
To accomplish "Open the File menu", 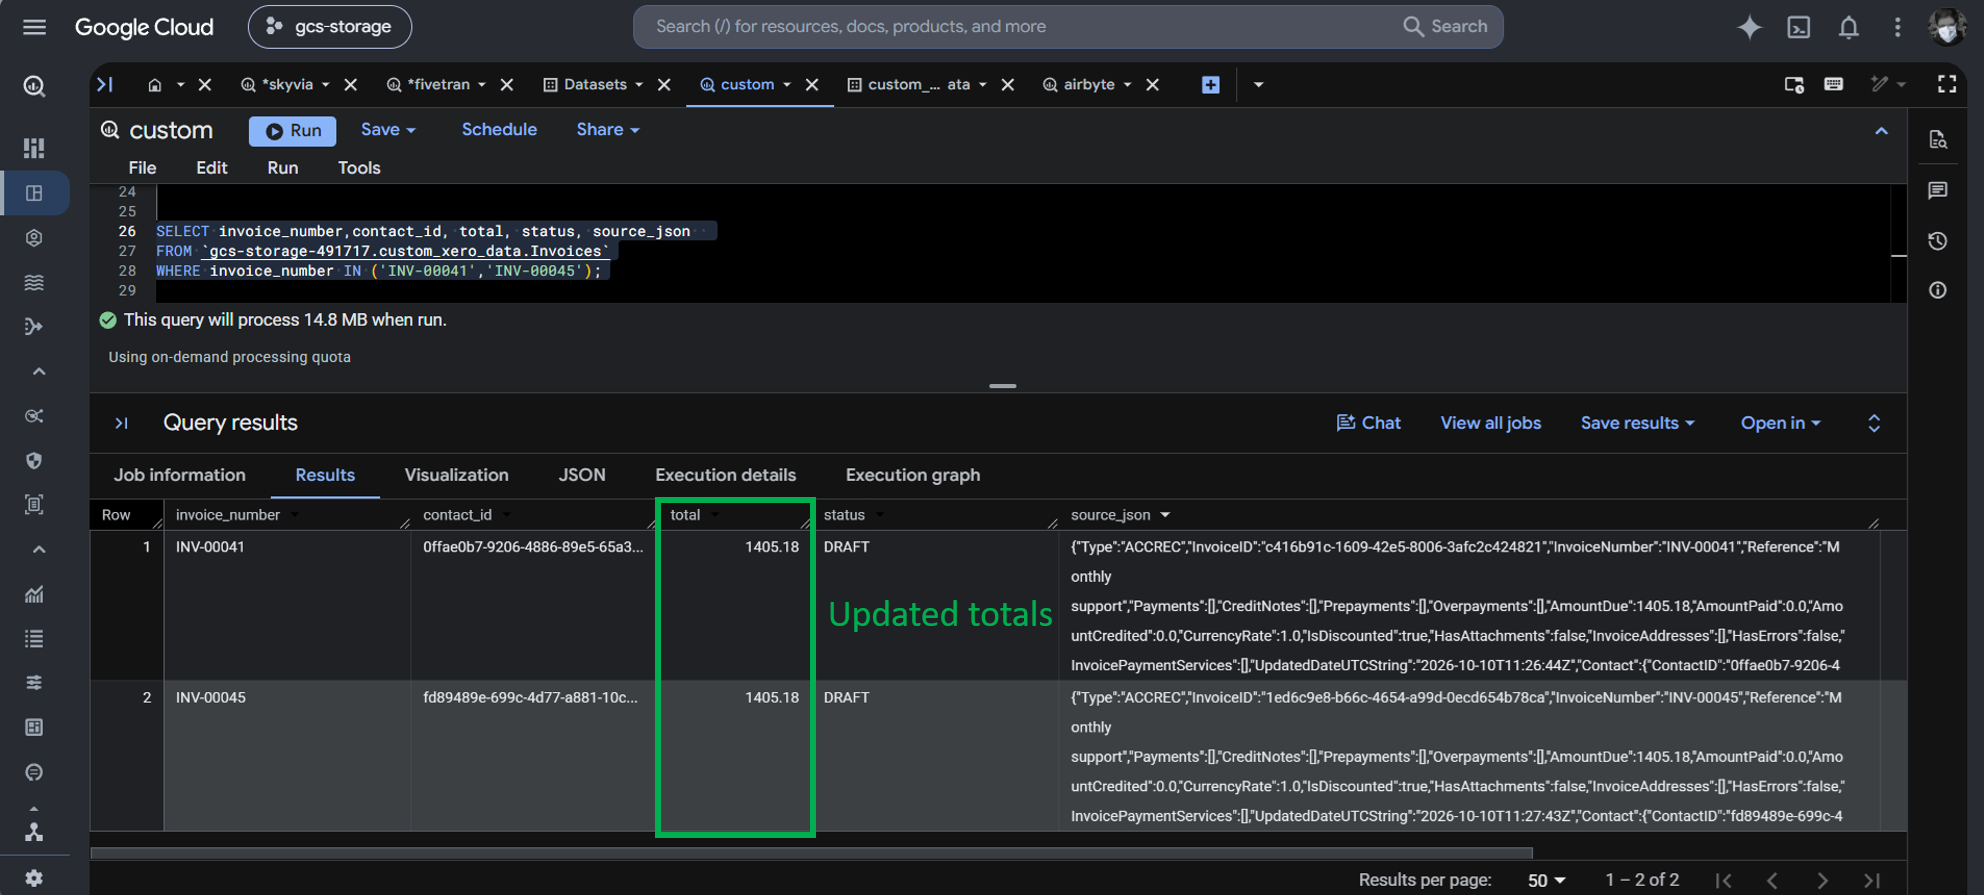I will coord(142,168).
